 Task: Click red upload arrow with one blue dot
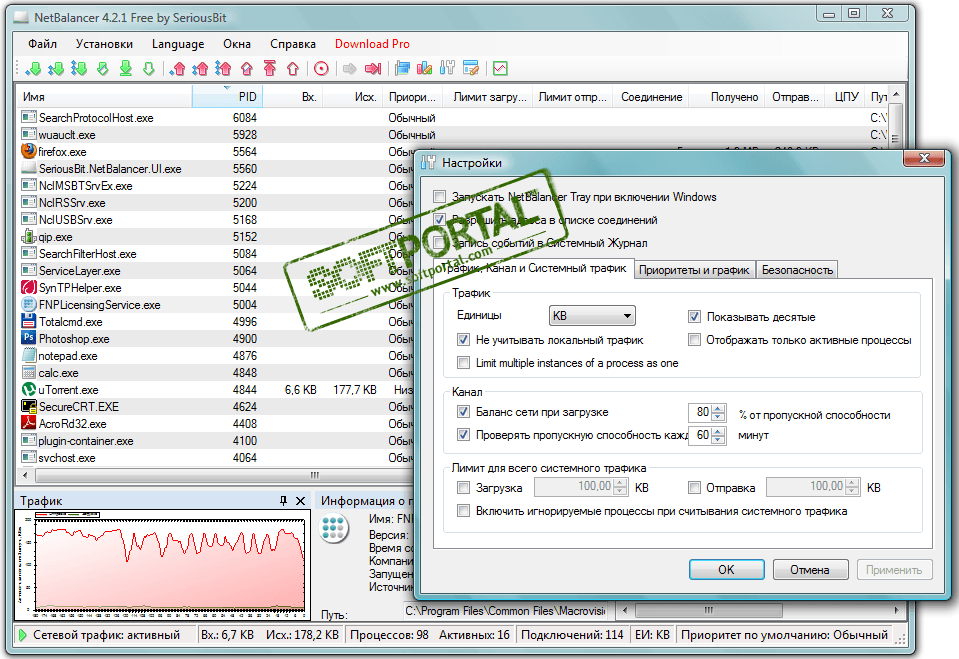(x=177, y=69)
